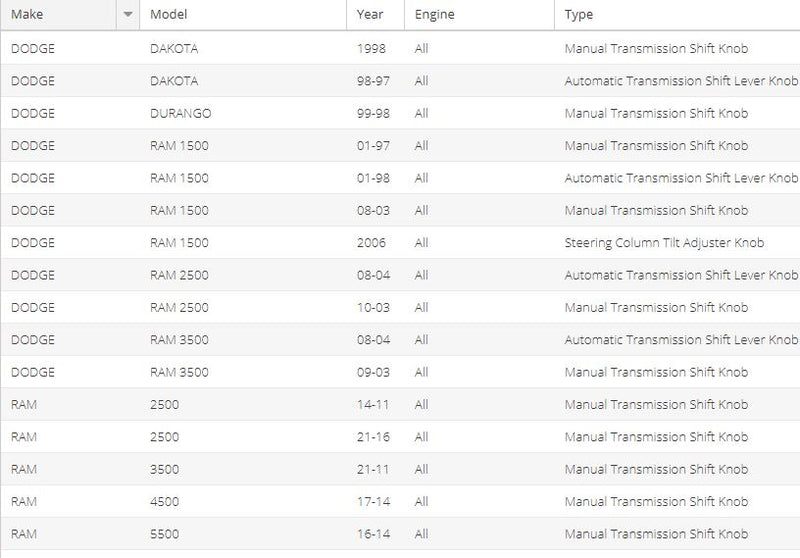Select the RAM 1500 01-98 year cell
This screenshot has height=558, width=800.
(373, 178)
